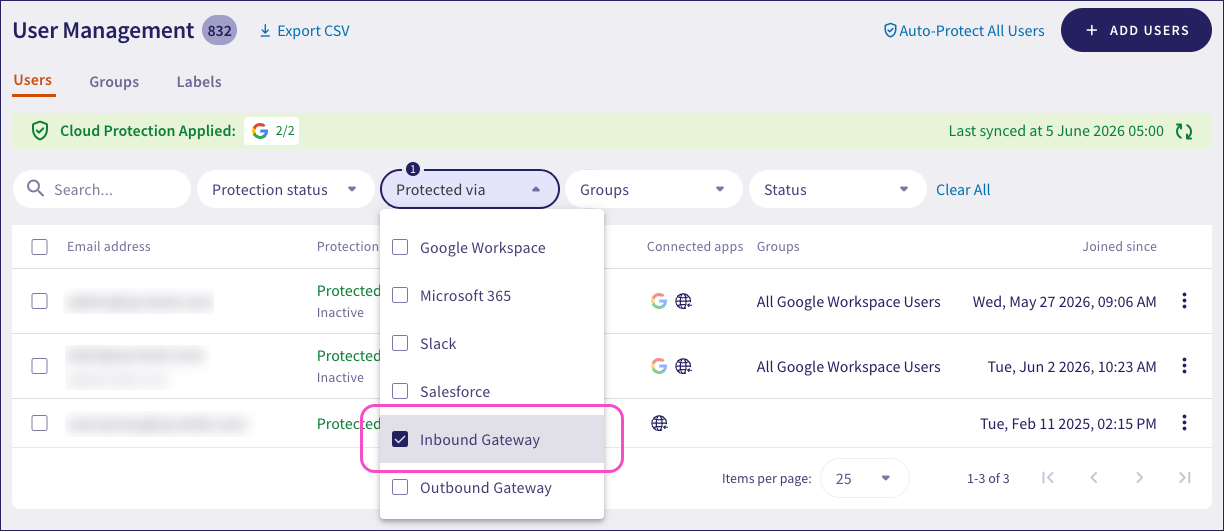1224x531 pixels.
Task: Click Export CSV link
Action: (304, 31)
